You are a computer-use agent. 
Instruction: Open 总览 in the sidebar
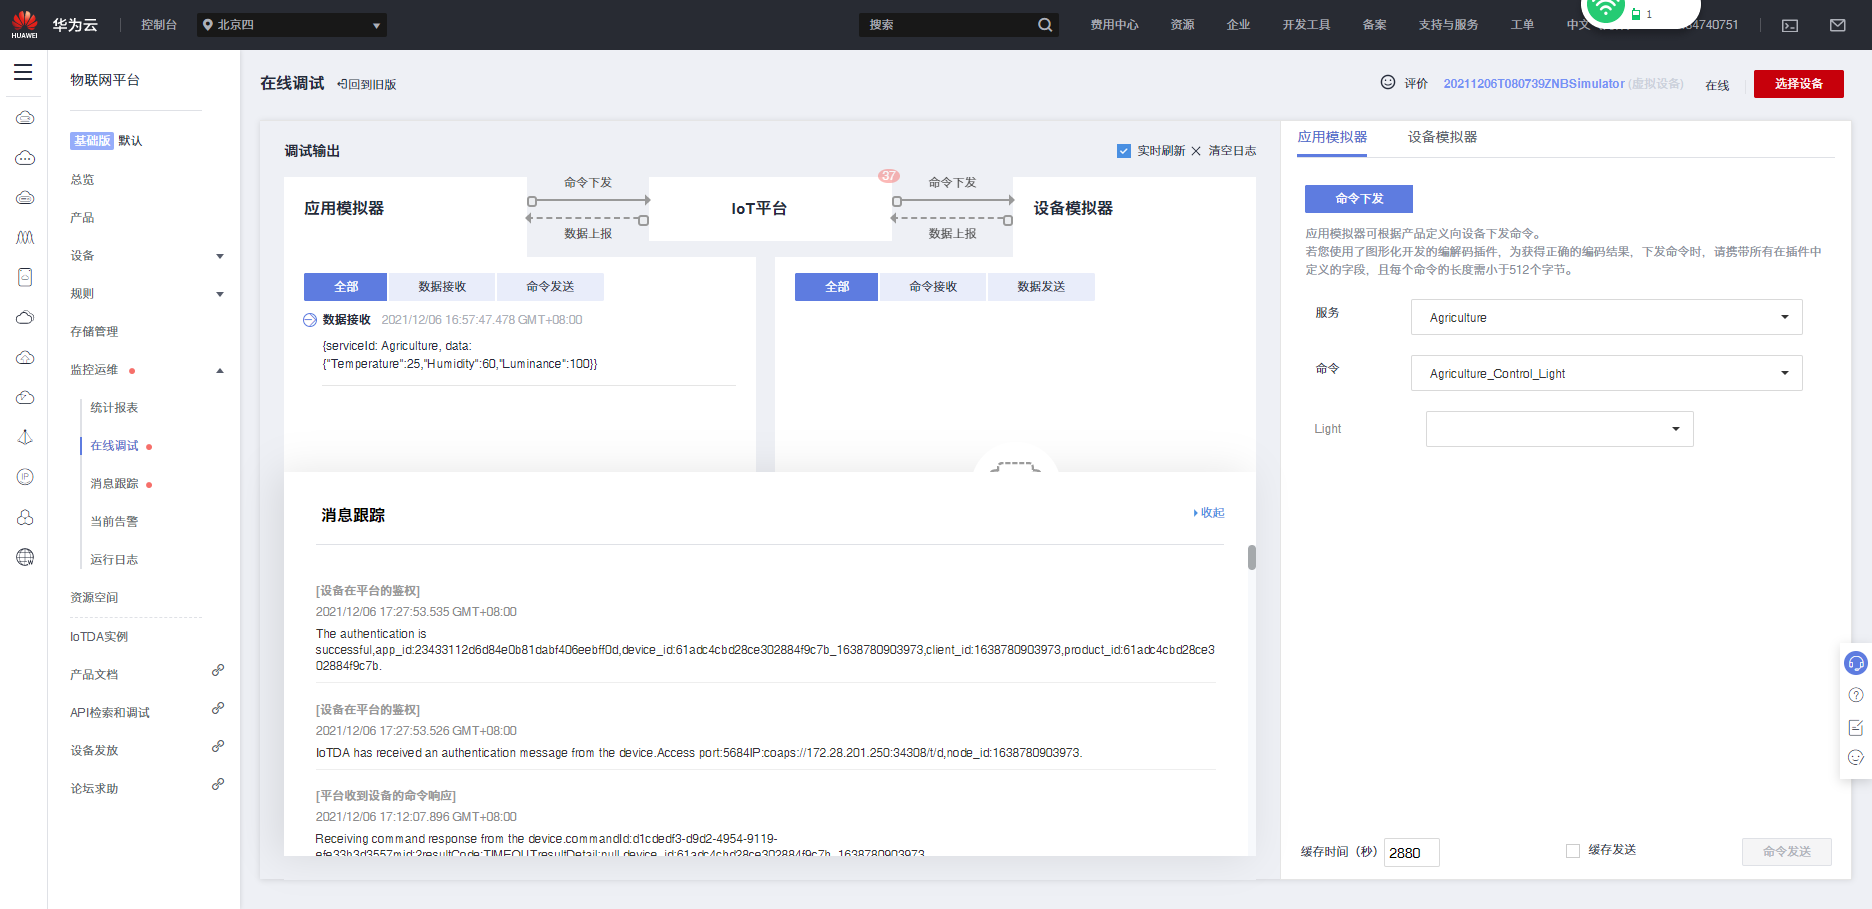point(82,180)
